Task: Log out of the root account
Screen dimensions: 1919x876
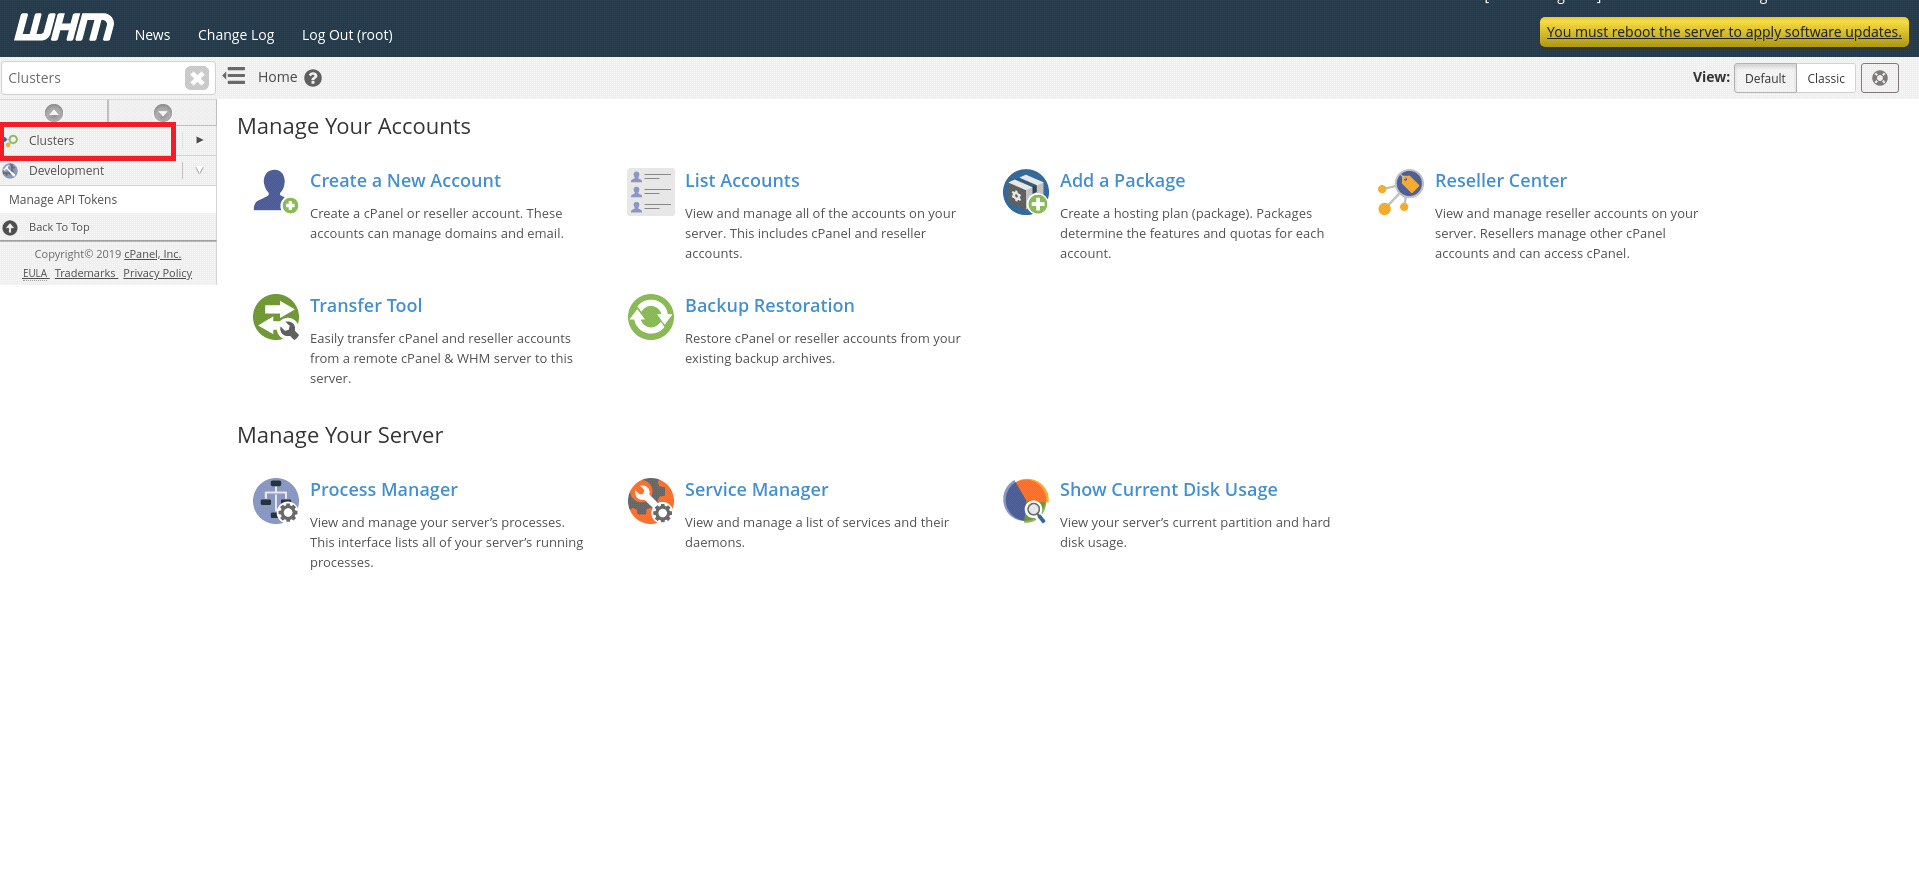Action: pos(347,35)
